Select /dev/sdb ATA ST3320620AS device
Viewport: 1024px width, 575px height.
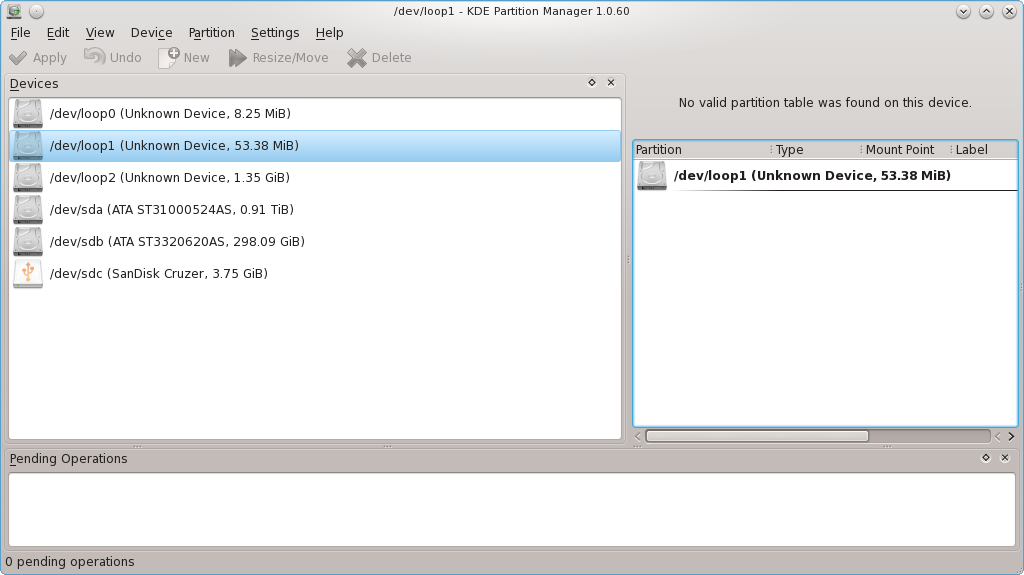(177, 242)
